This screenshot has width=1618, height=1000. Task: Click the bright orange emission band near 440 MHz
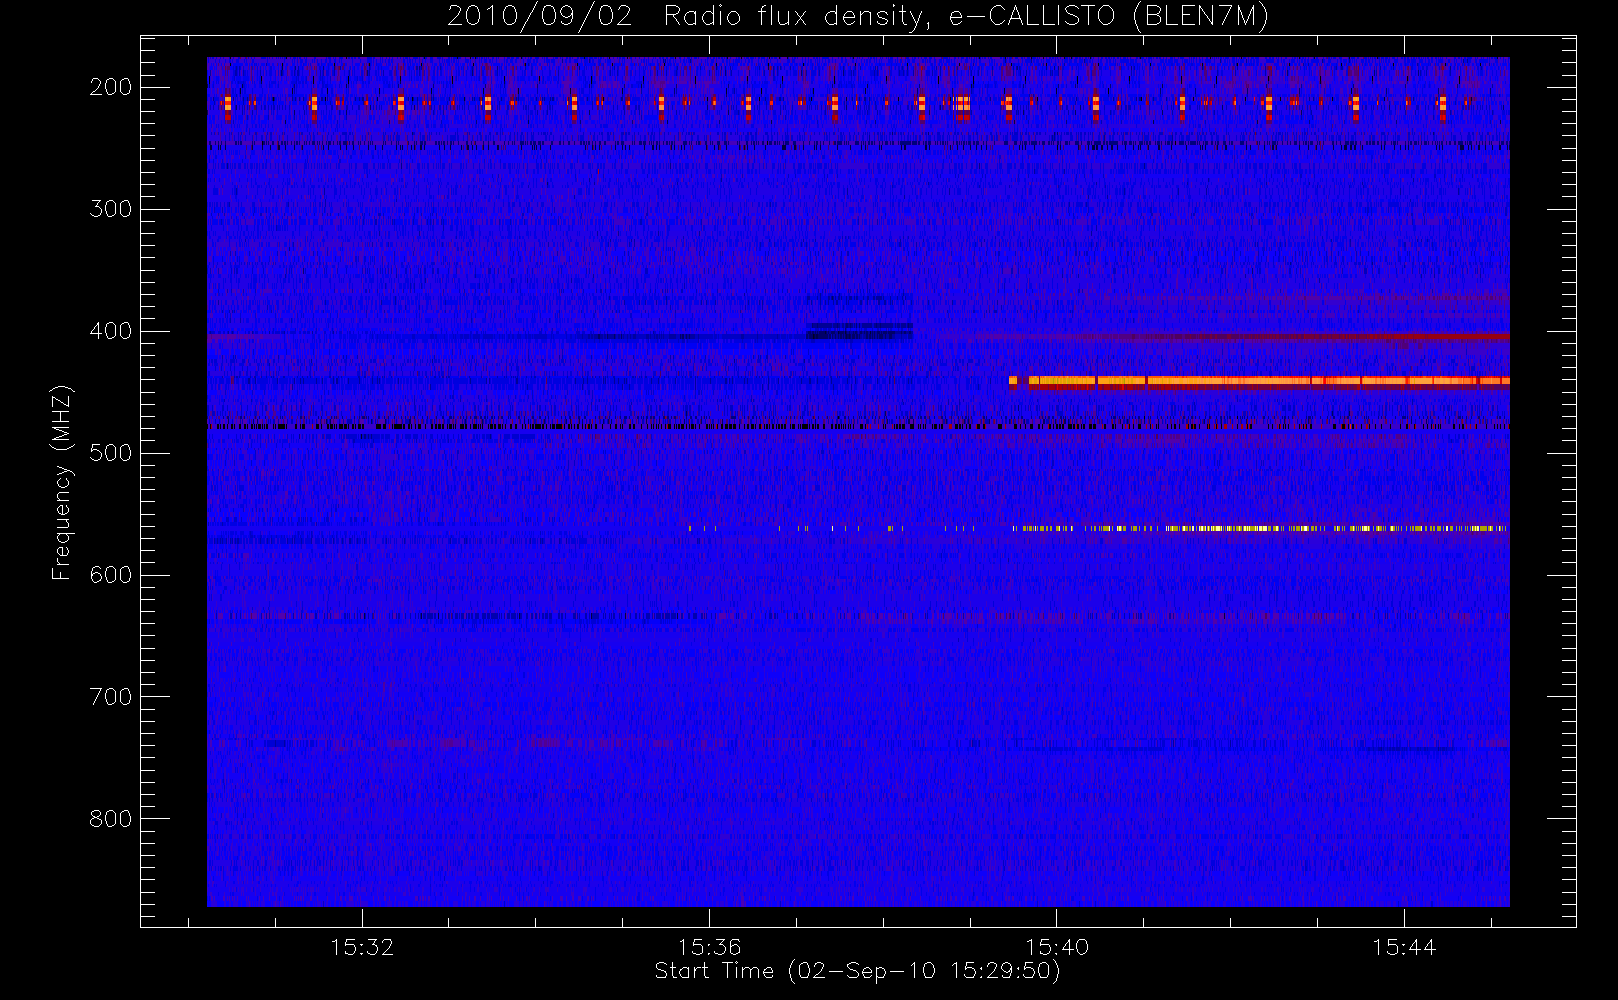(1260, 381)
